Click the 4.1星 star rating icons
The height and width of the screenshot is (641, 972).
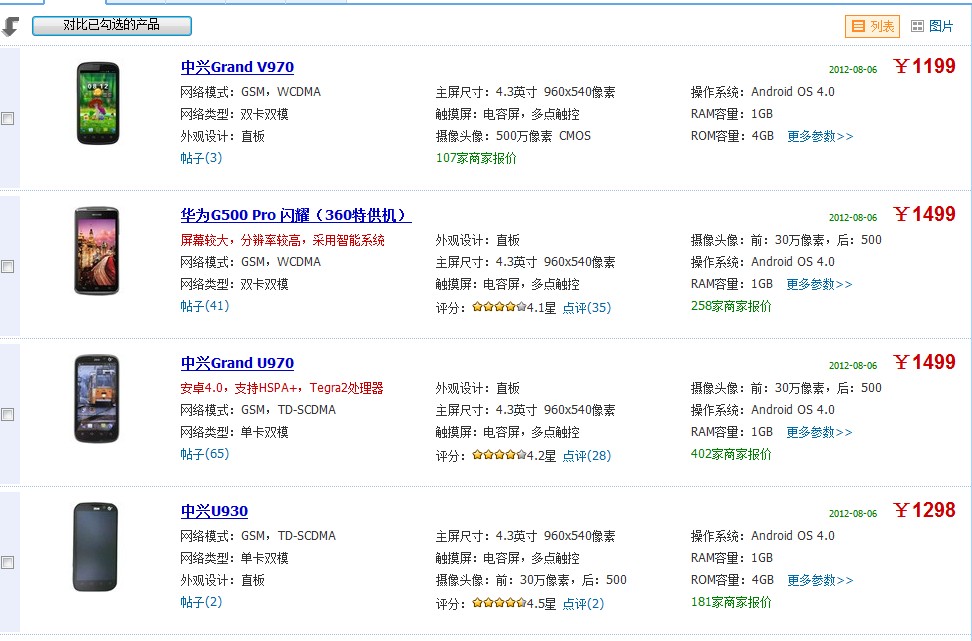click(x=499, y=306)
